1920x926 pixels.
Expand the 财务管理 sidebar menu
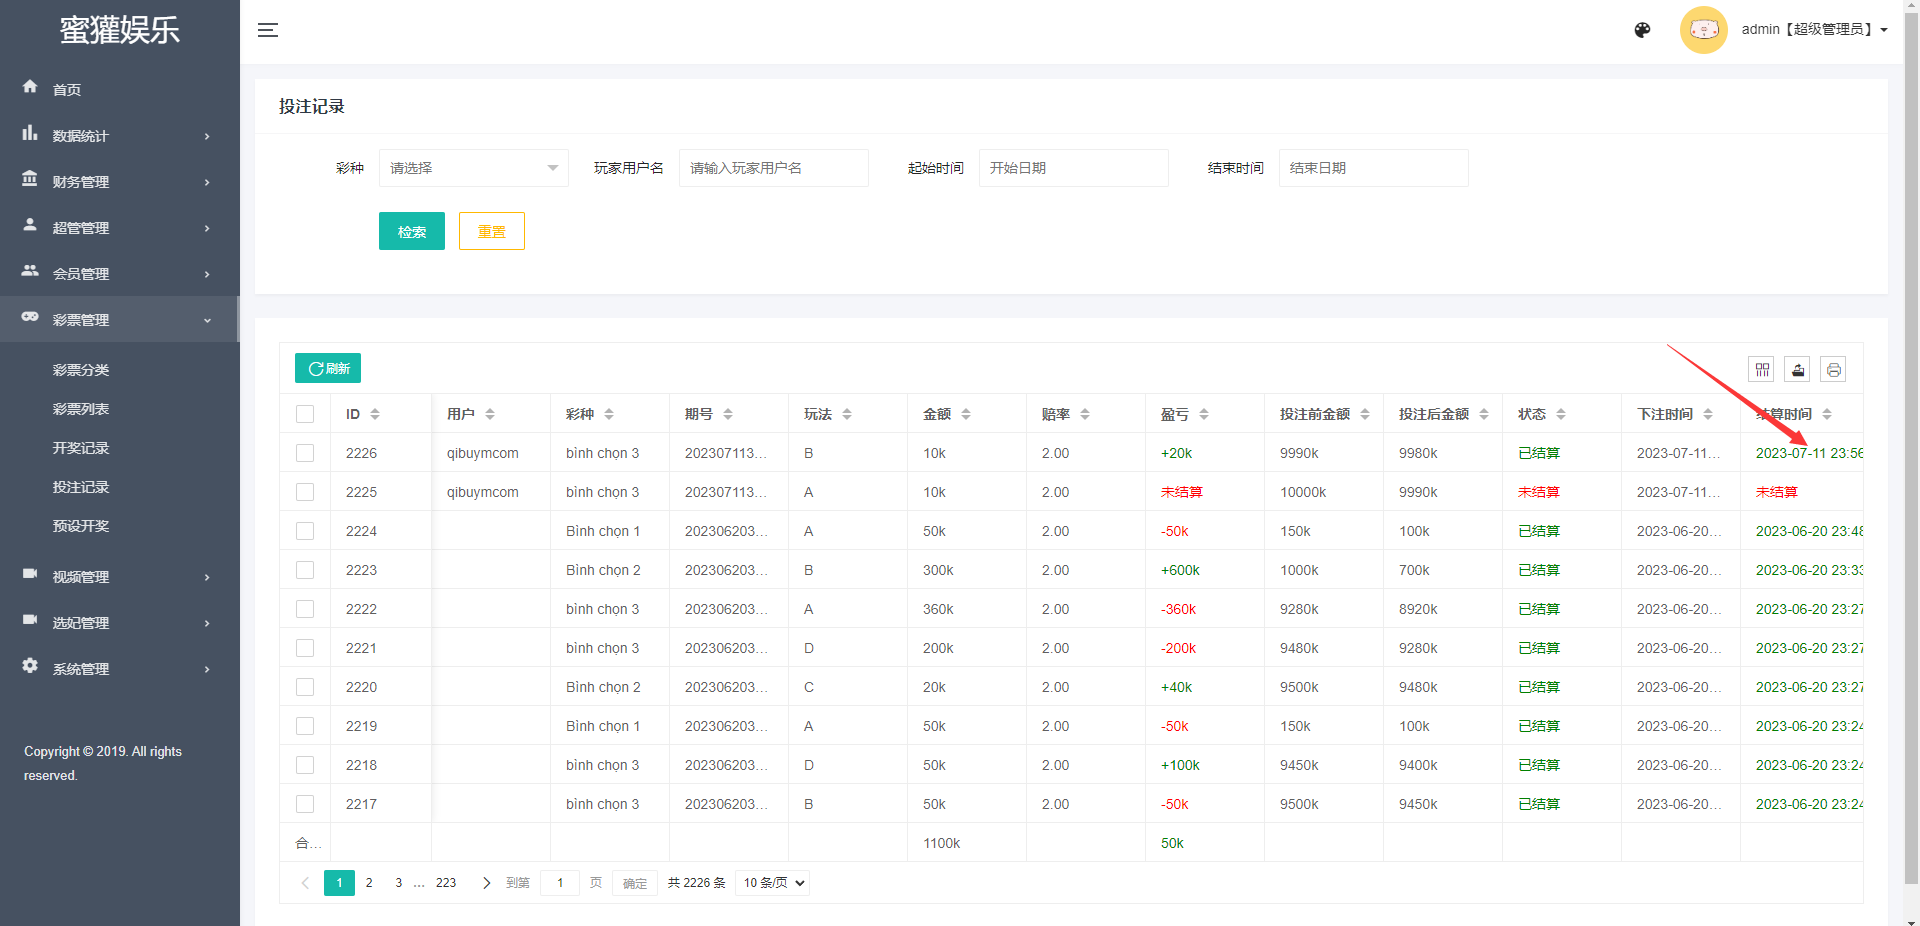119,182
